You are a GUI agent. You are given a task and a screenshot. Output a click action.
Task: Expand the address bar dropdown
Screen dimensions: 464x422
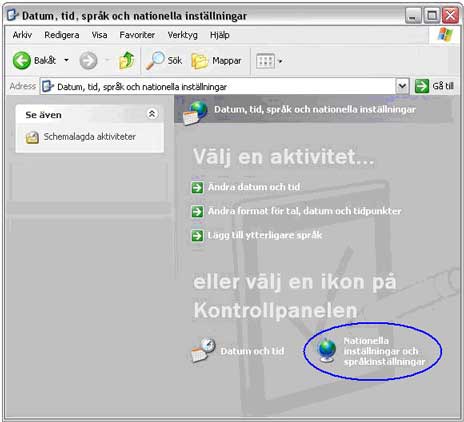click(402, 86)
